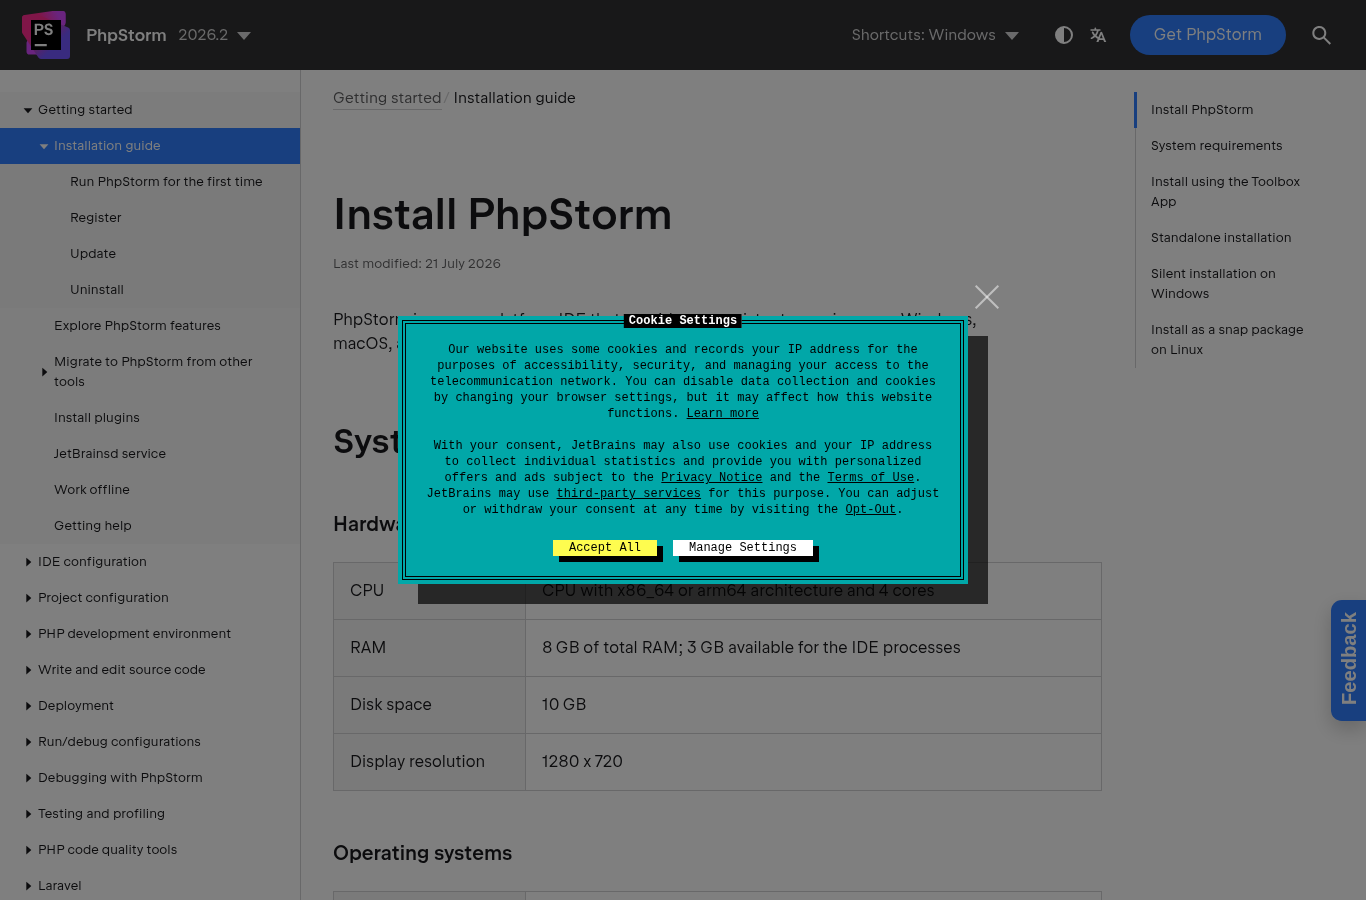Open Shortcuts: Windows dropdown
Viewport: 1366px width, 900px height.
coord(935,35)
